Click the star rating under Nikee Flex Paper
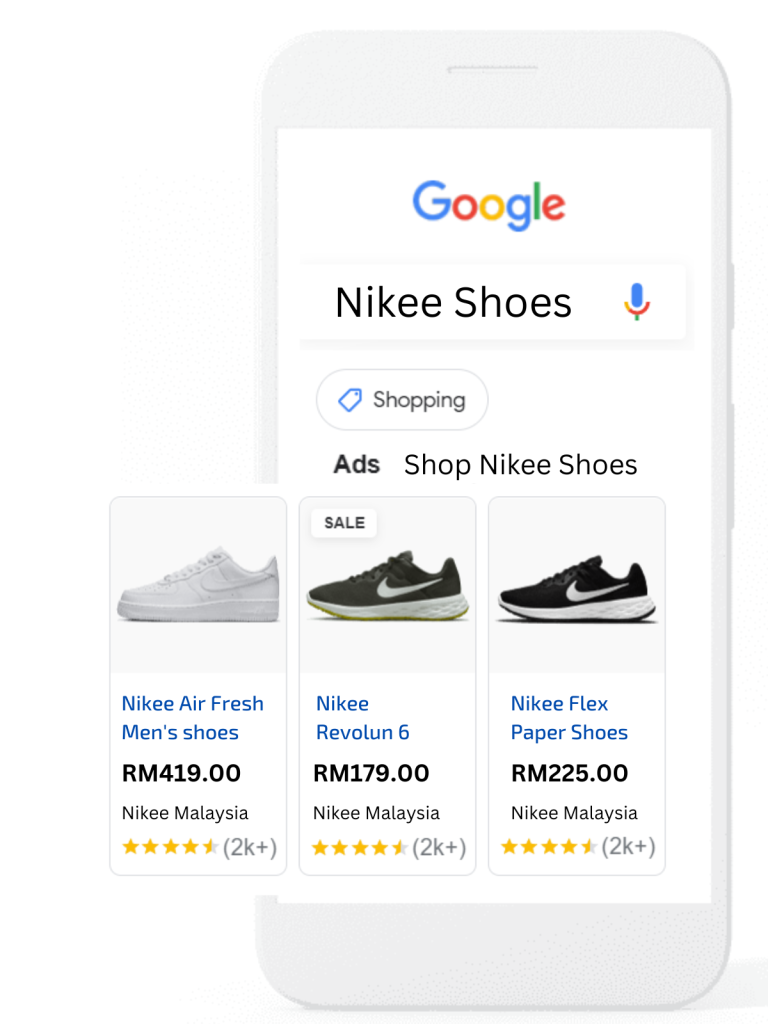768x1024 pixels. (549, 847)
